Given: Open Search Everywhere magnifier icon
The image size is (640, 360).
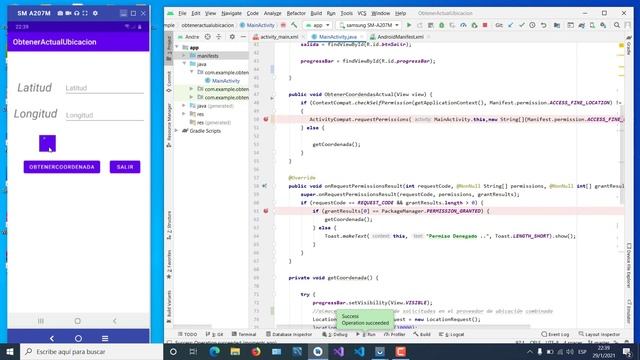Looking at the screenshot, I should click(617, 25).
